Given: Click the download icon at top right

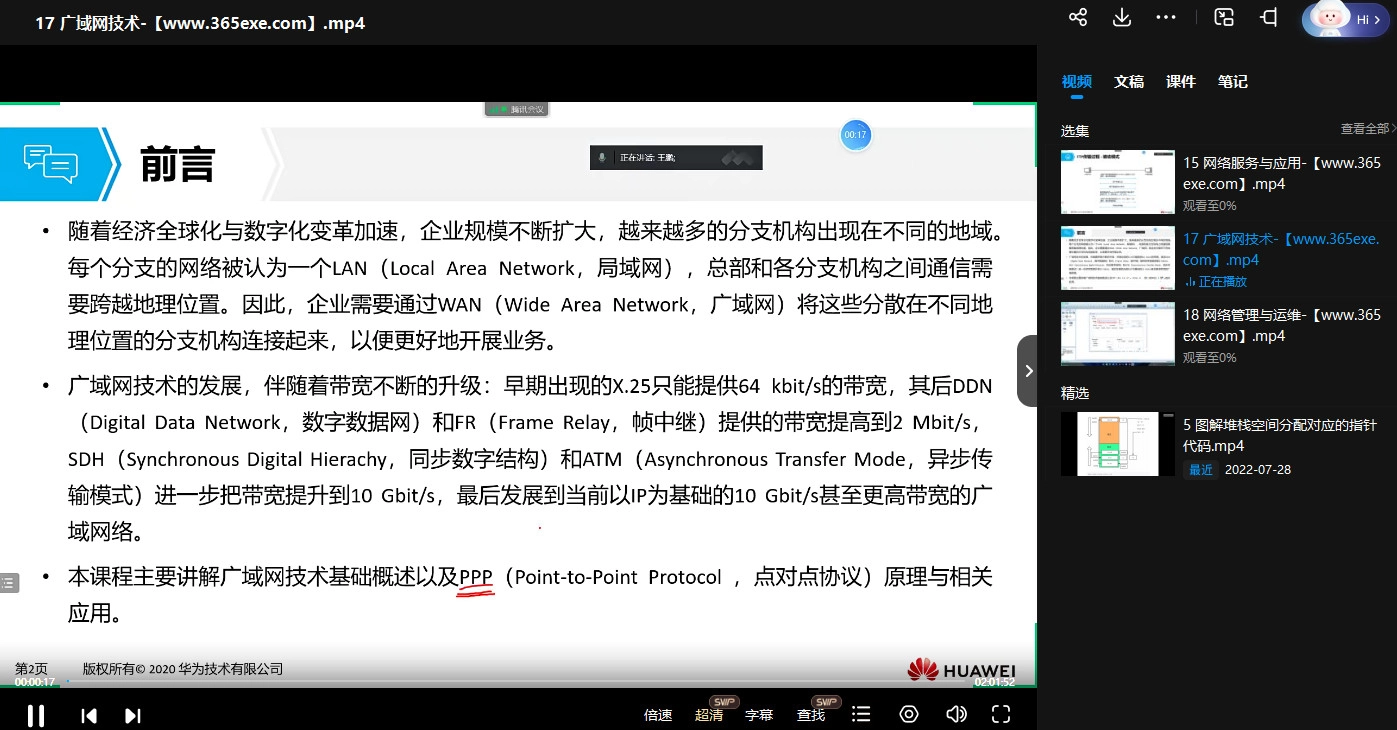Looking at the screenshot, I should point(1121,18).
